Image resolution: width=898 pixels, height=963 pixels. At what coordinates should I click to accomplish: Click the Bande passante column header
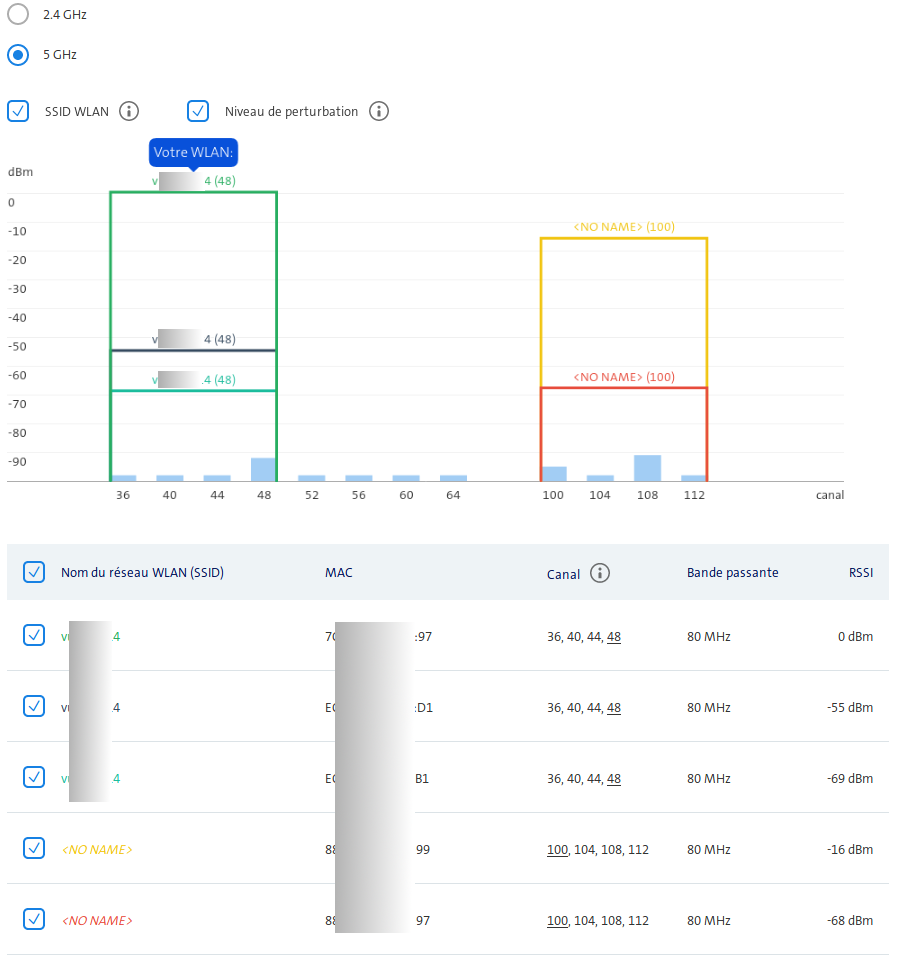[732, 573]
